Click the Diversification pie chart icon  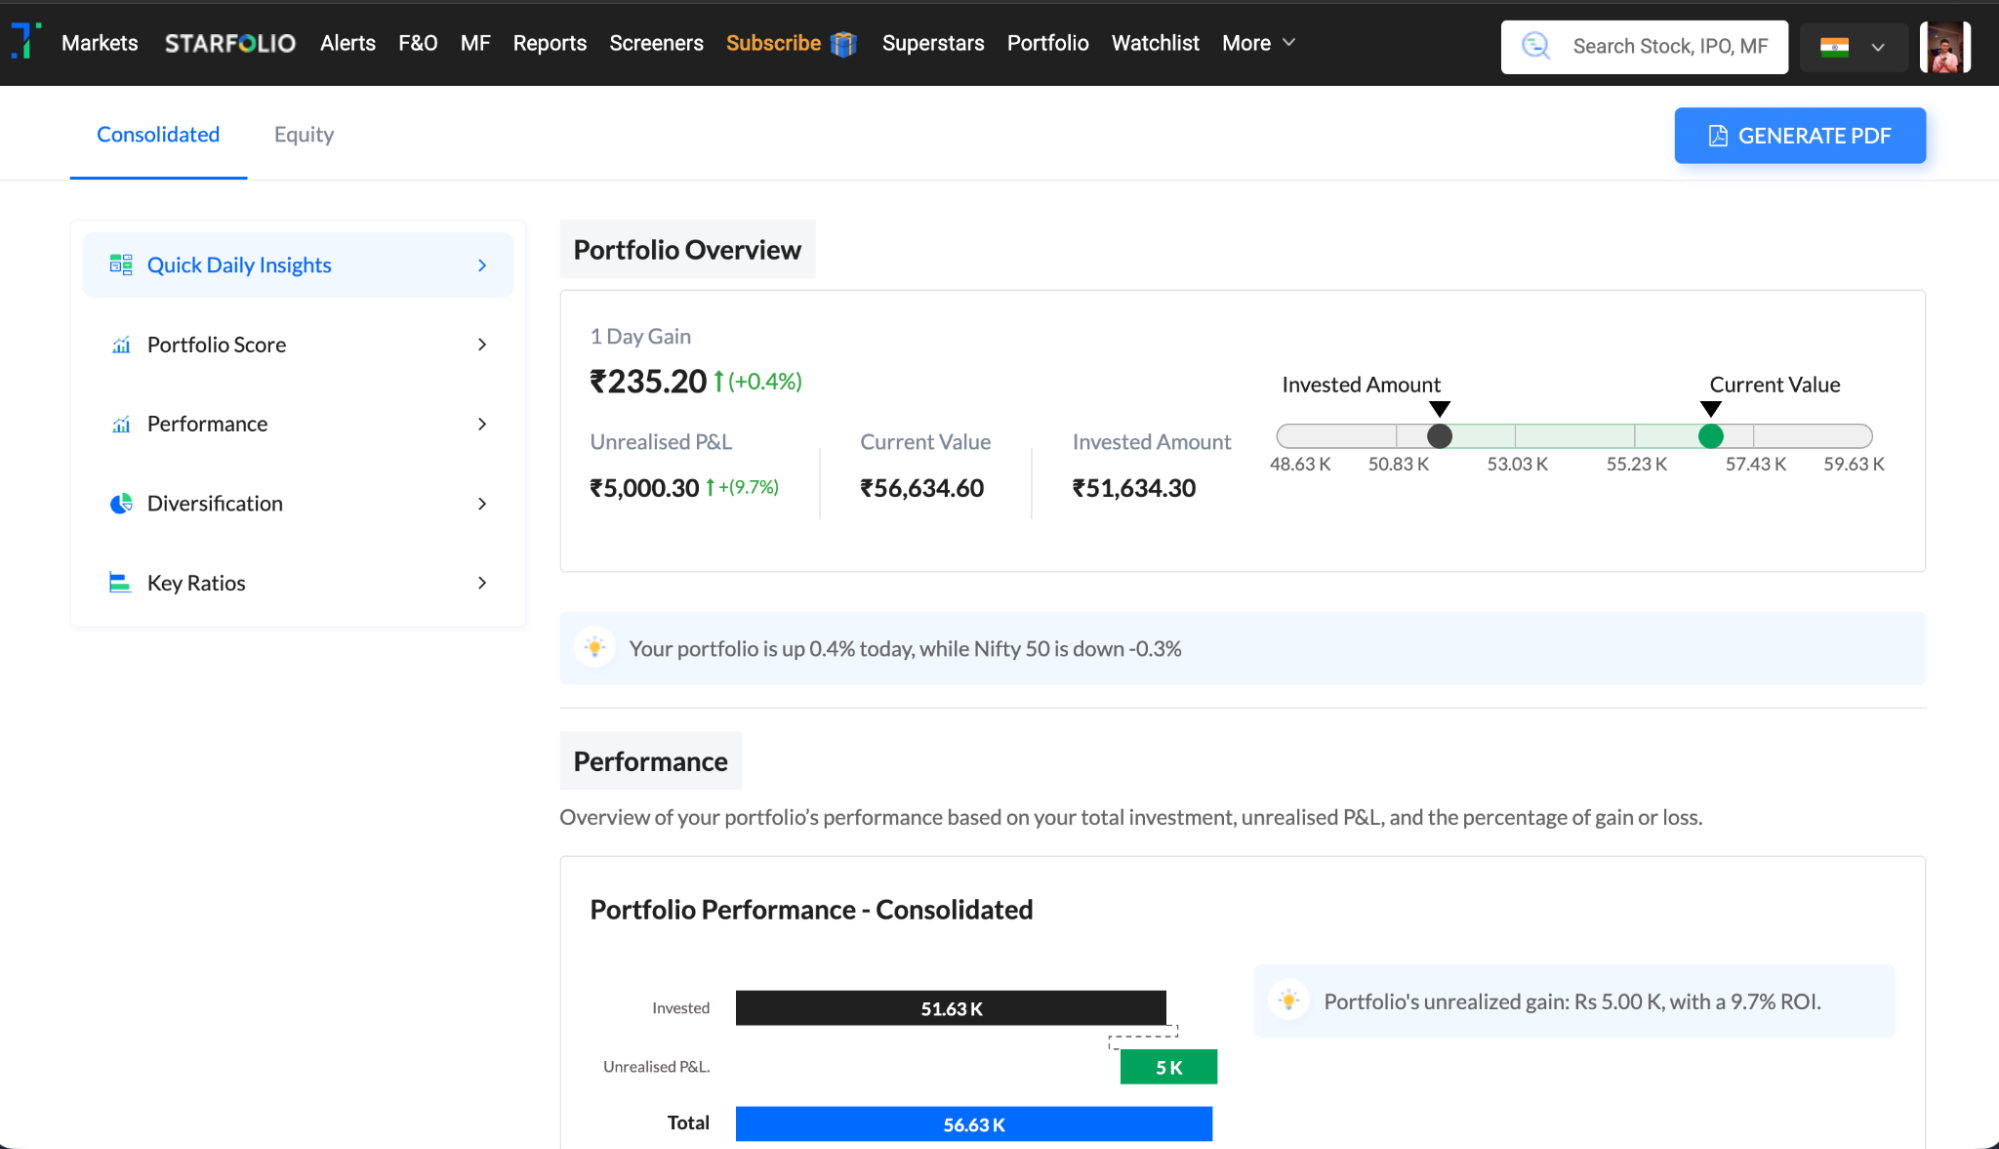point(121,504)
